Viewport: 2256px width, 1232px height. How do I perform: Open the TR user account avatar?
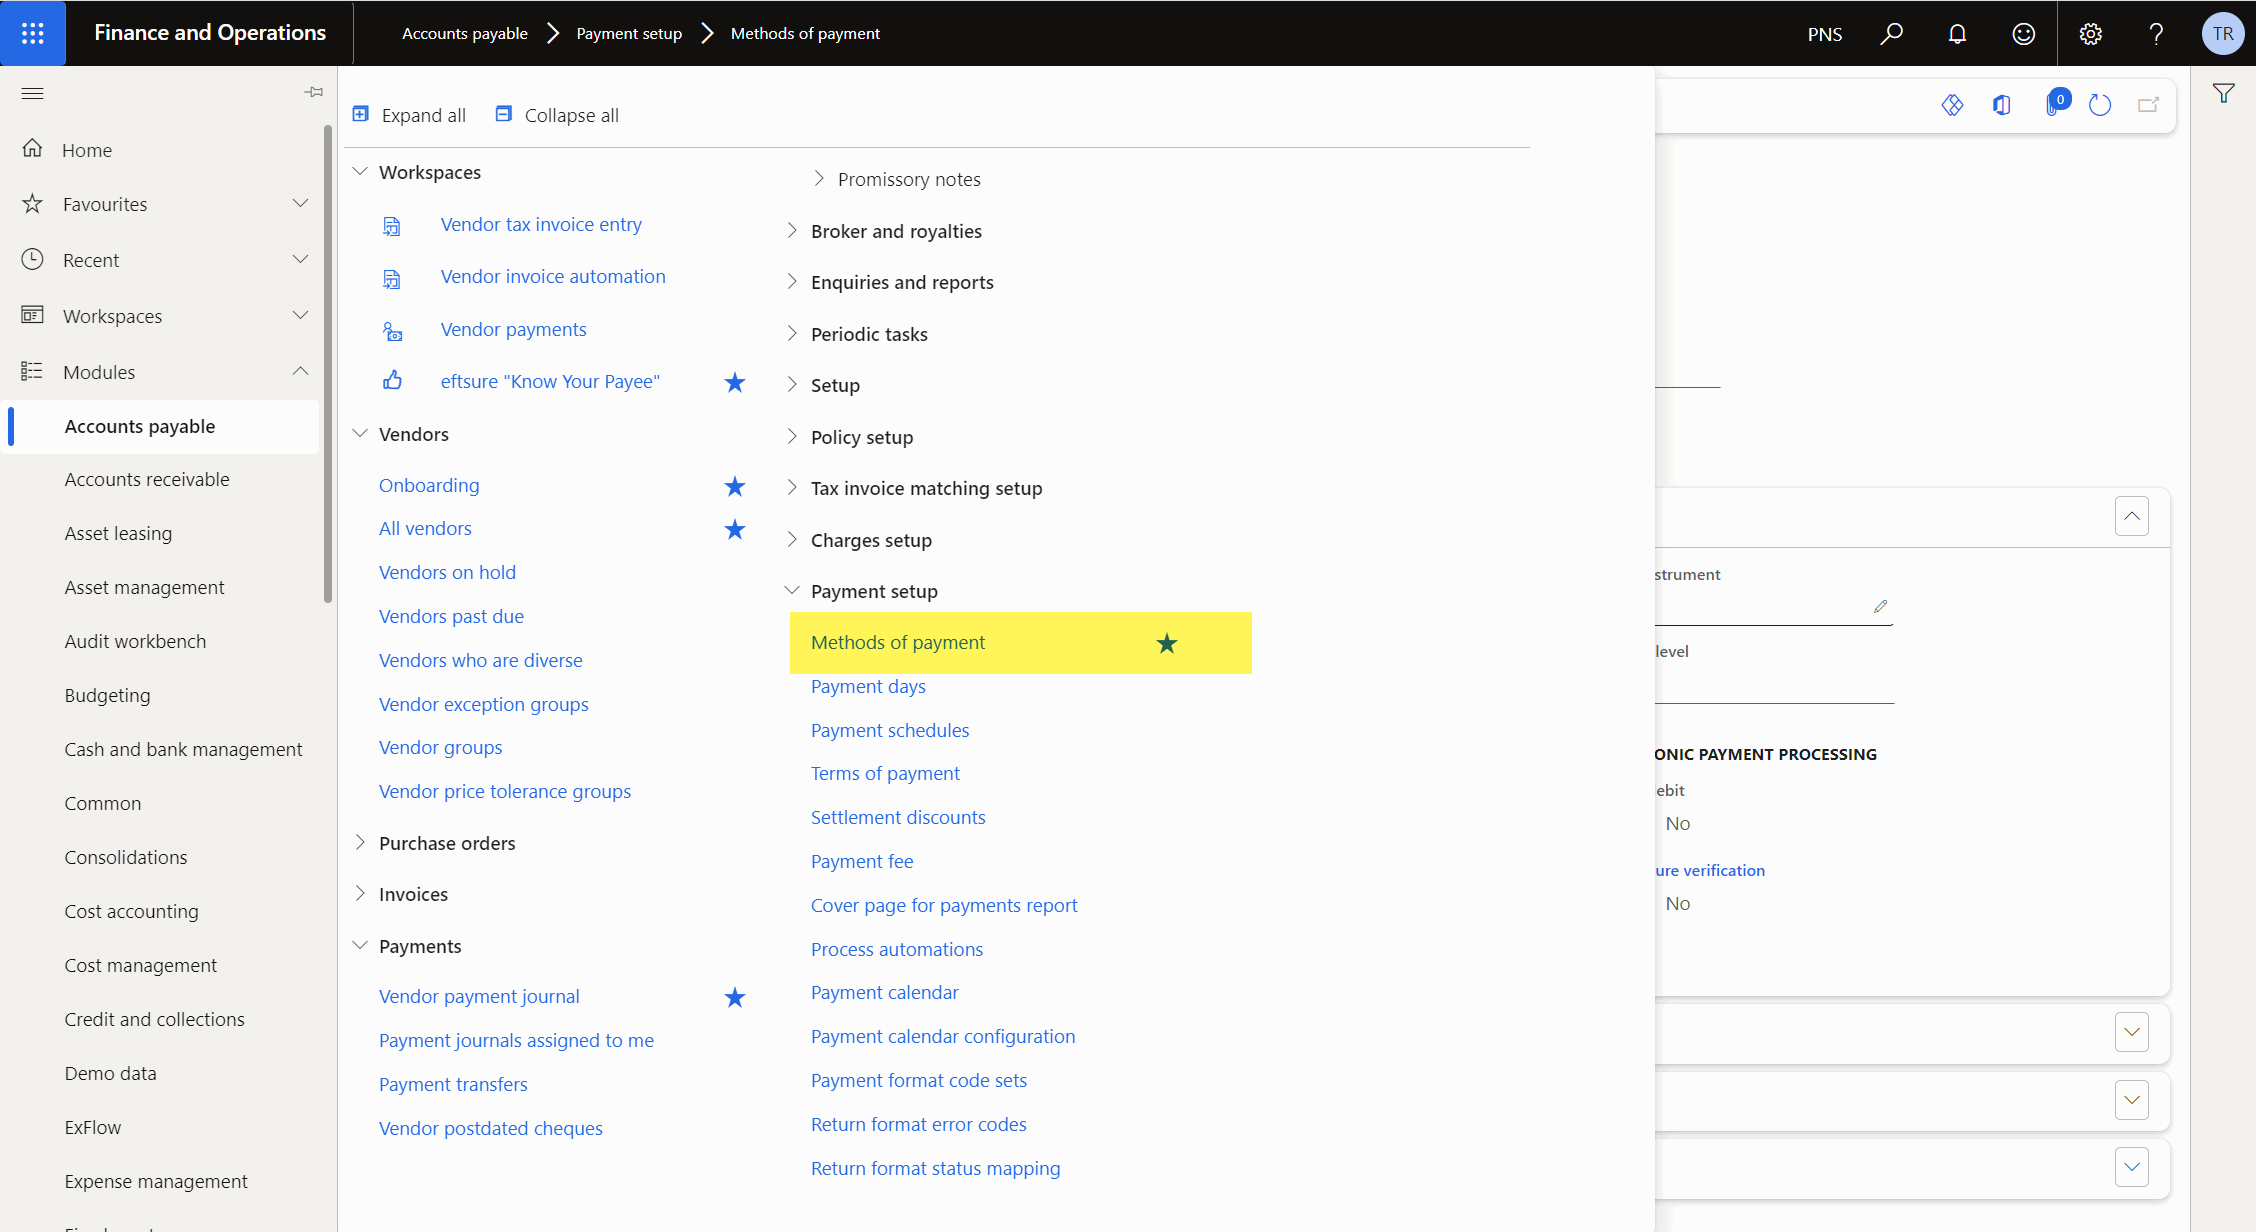click(2223, 33)
